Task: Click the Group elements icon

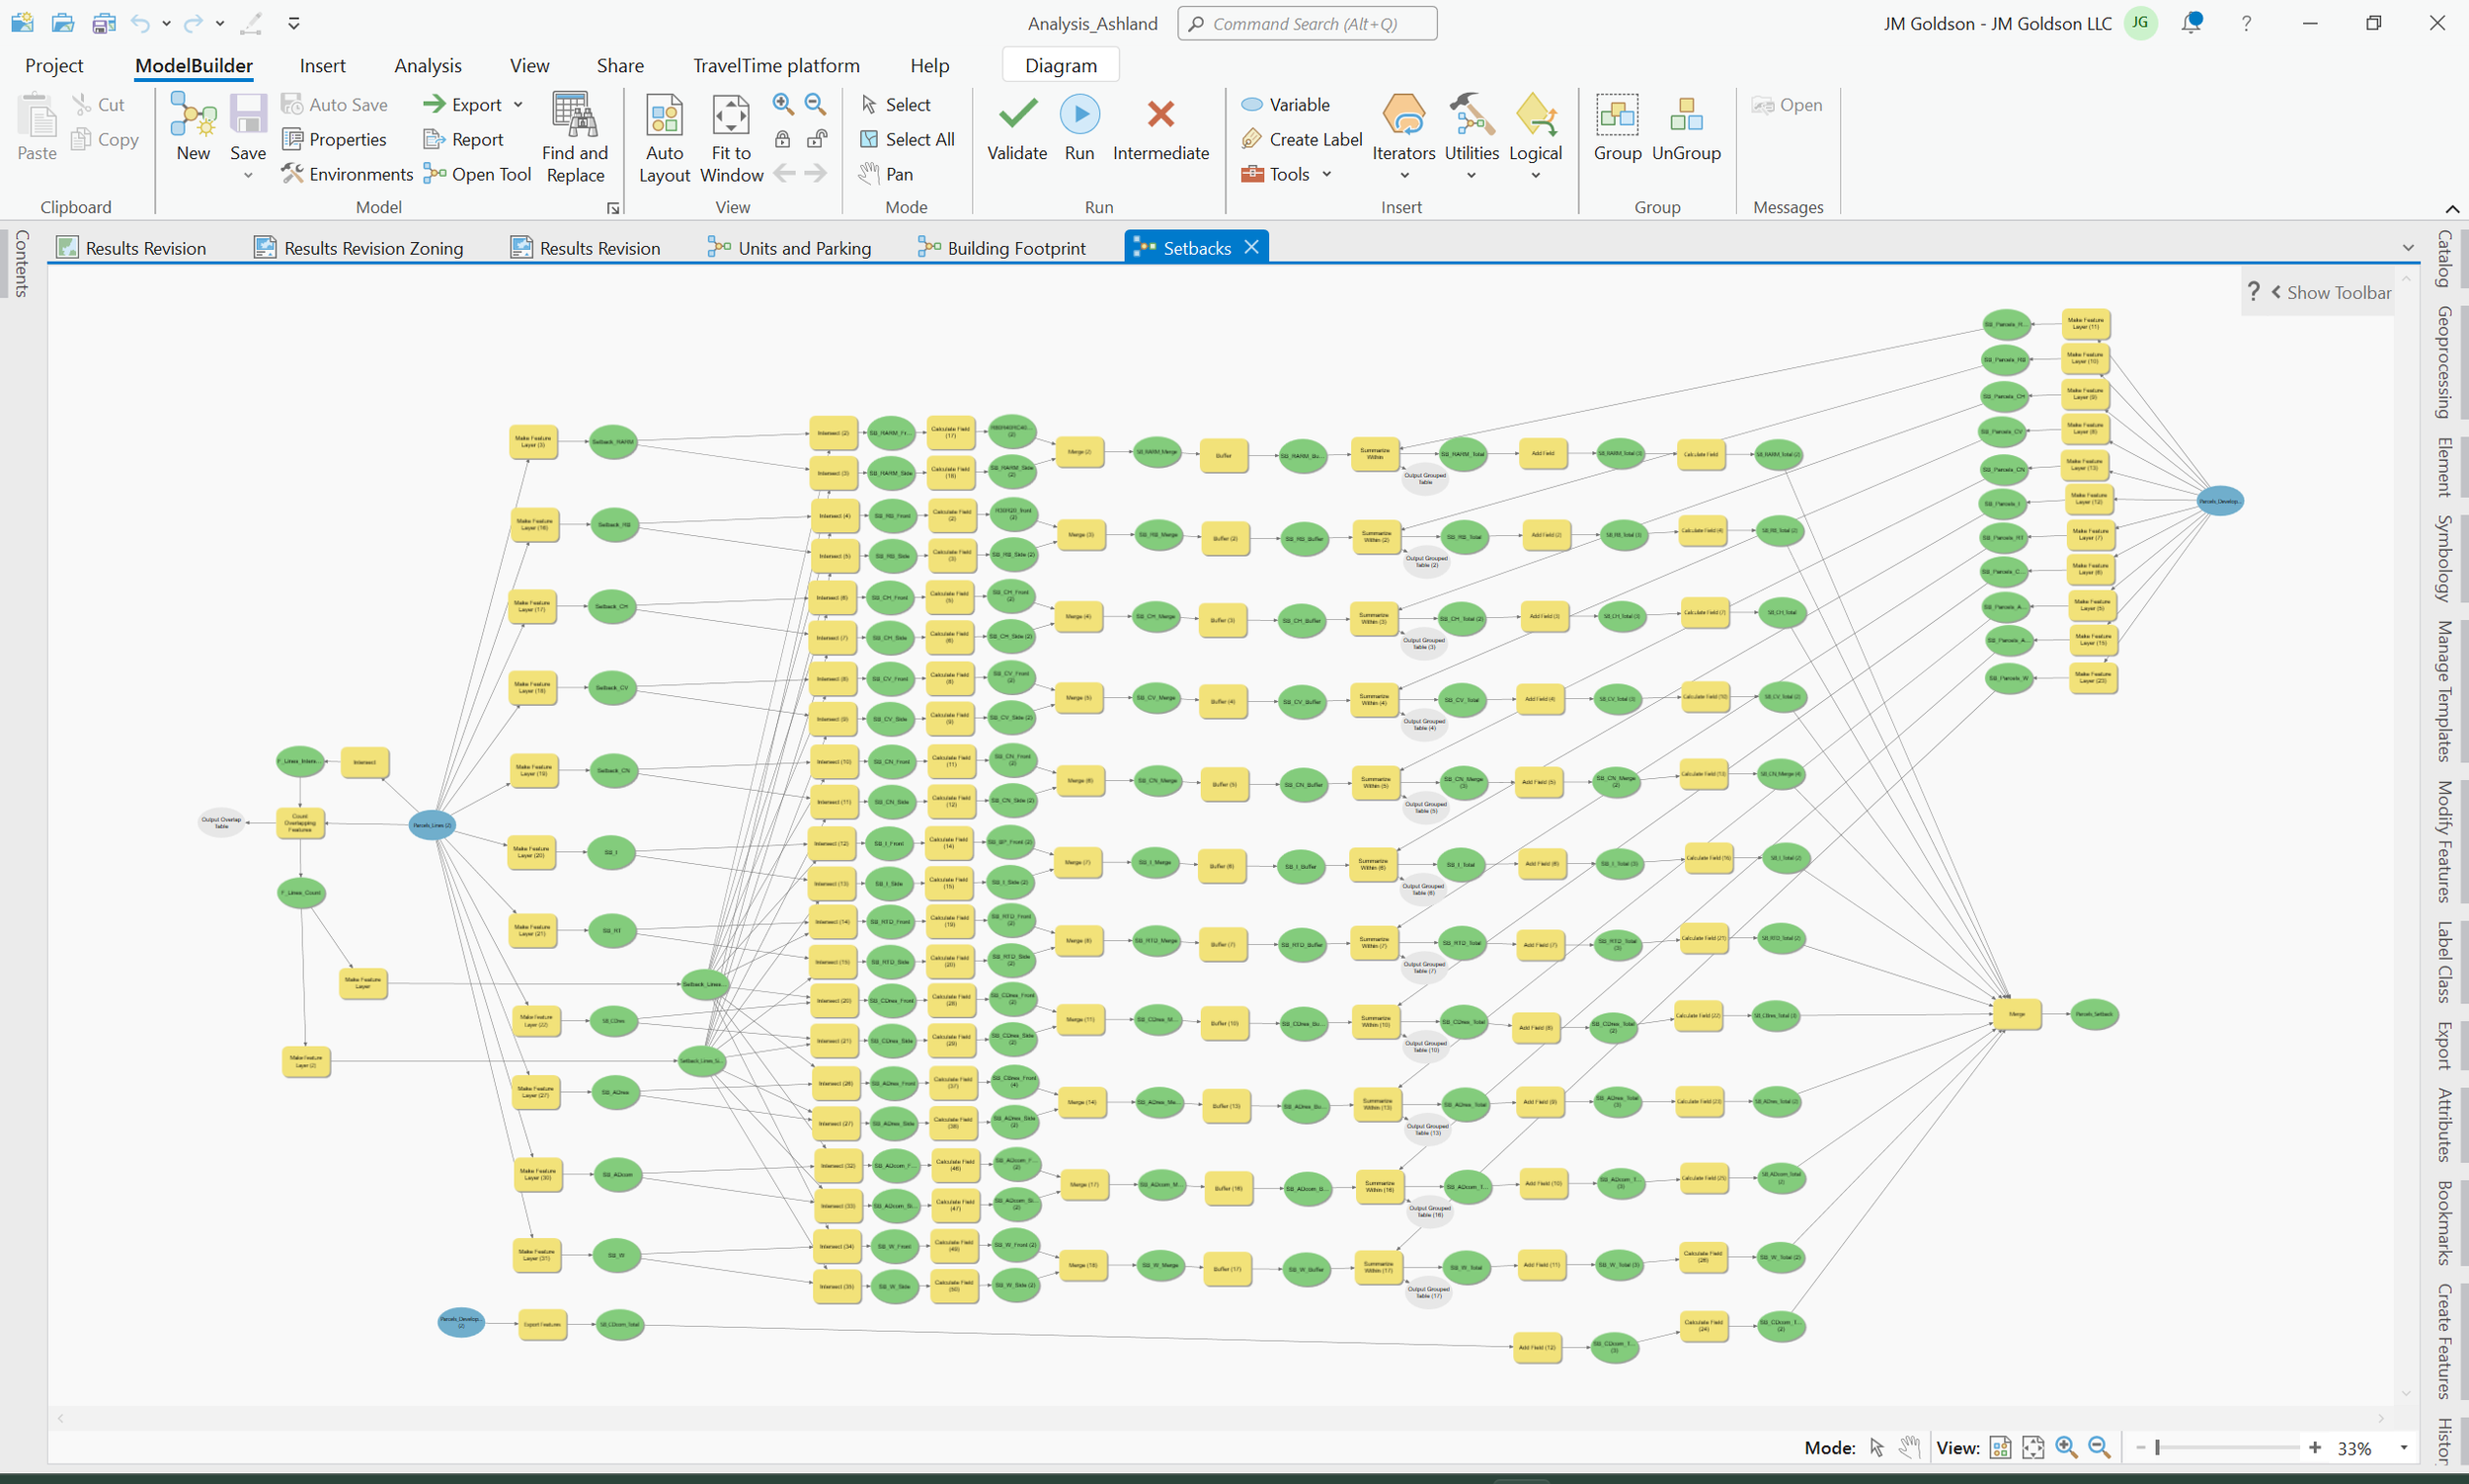Action: point(1616,117)
